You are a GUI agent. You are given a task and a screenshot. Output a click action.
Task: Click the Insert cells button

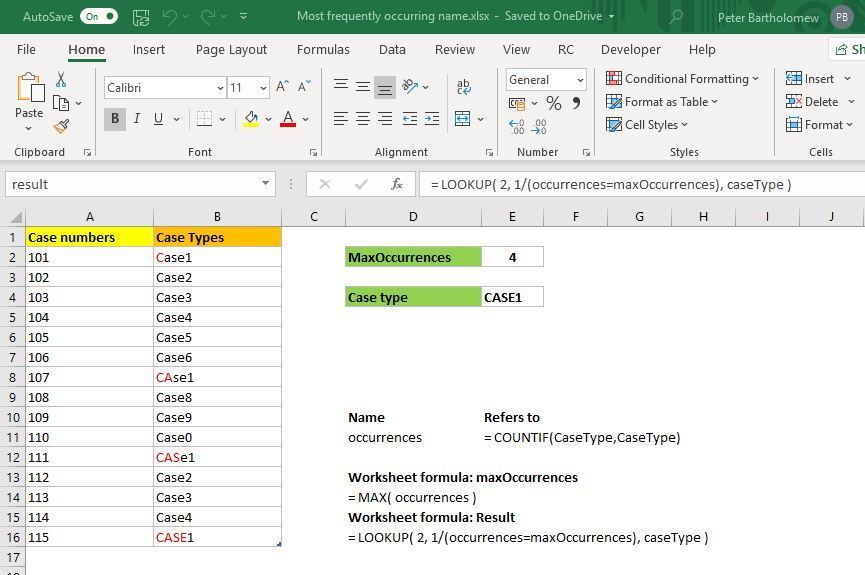pyautogui.click(x=810, y=79)
